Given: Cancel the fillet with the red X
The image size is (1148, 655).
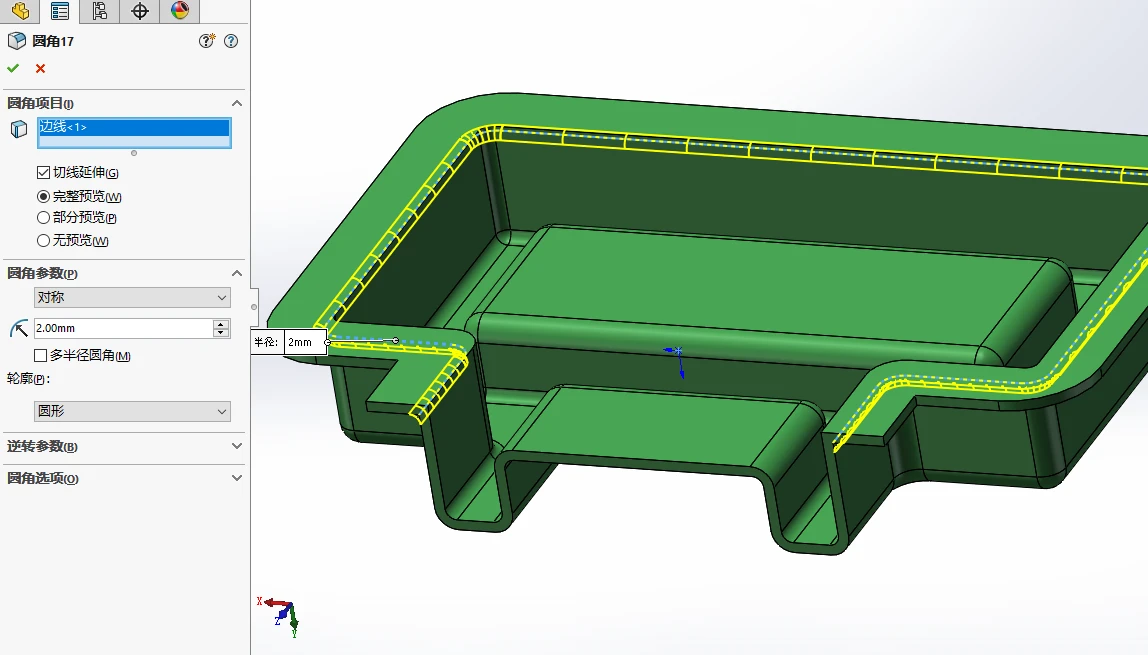Looking at the screenshot, I should [40, 68].
